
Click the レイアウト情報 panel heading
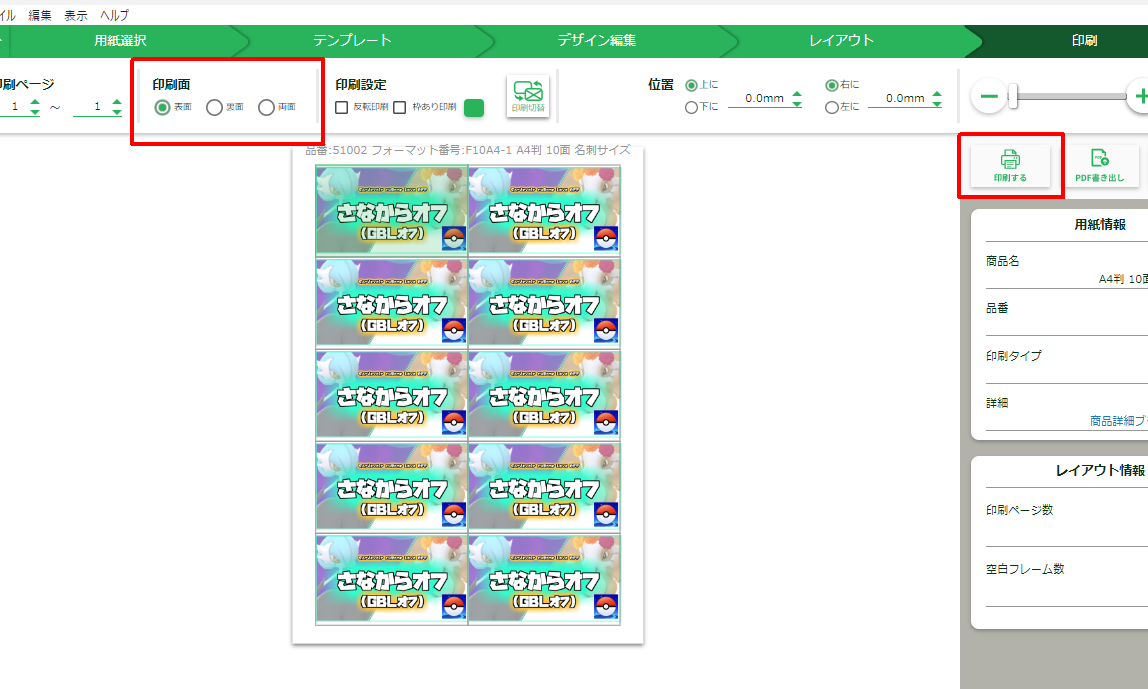click(1100, 471)
